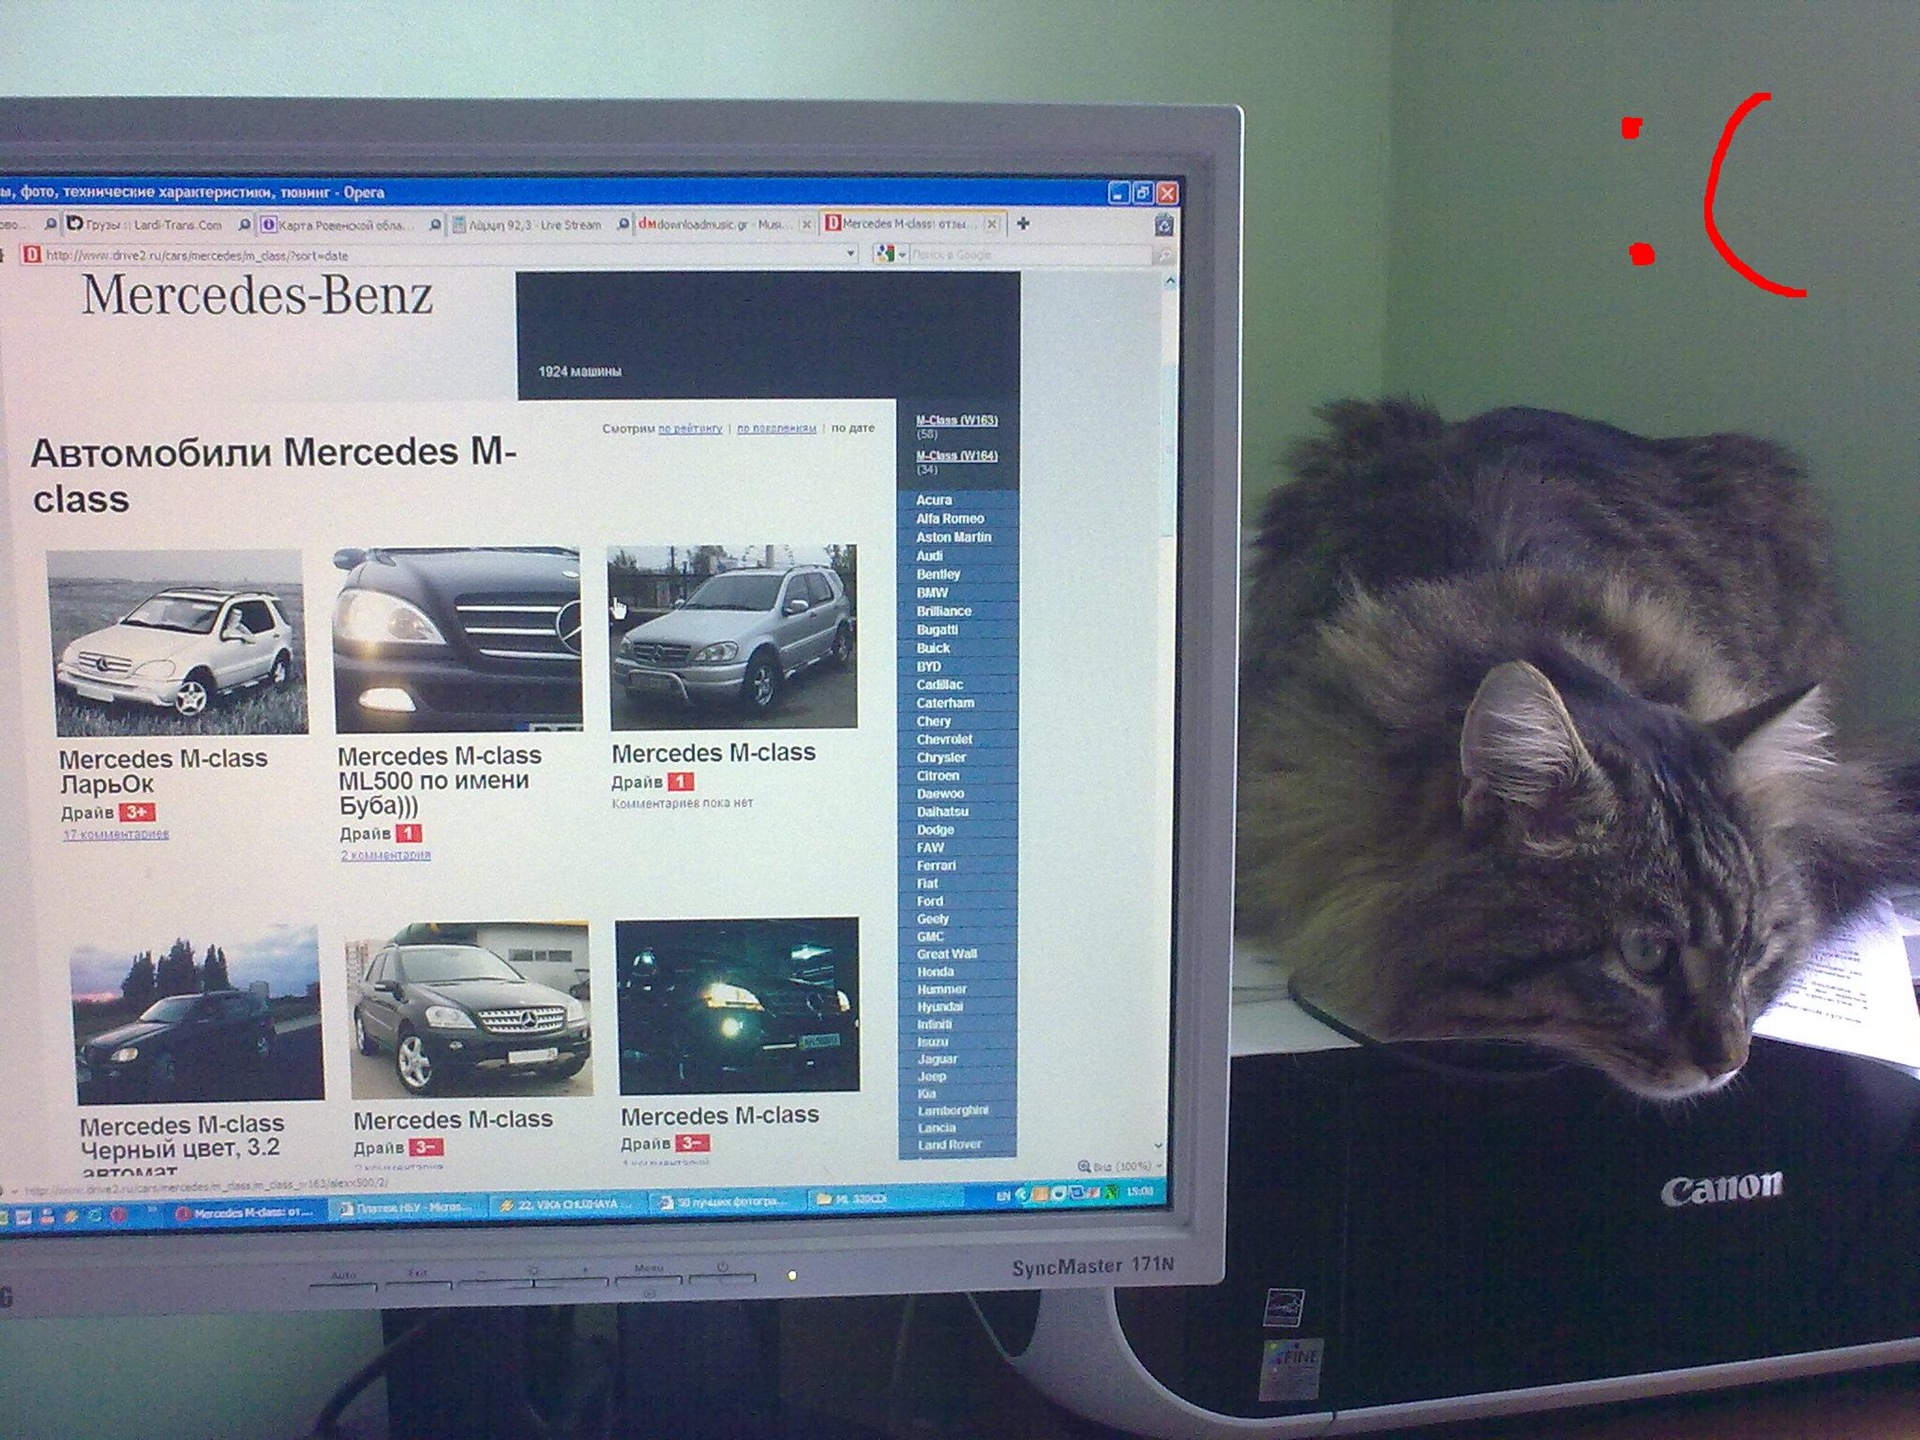Click the search magnifier icon in the toolbar

point(1164,256)
